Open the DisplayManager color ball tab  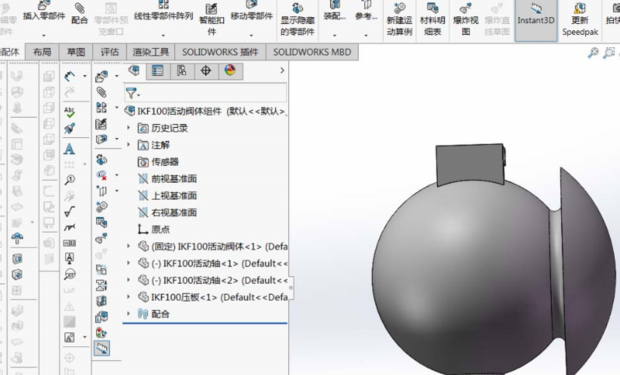(230, 71)
